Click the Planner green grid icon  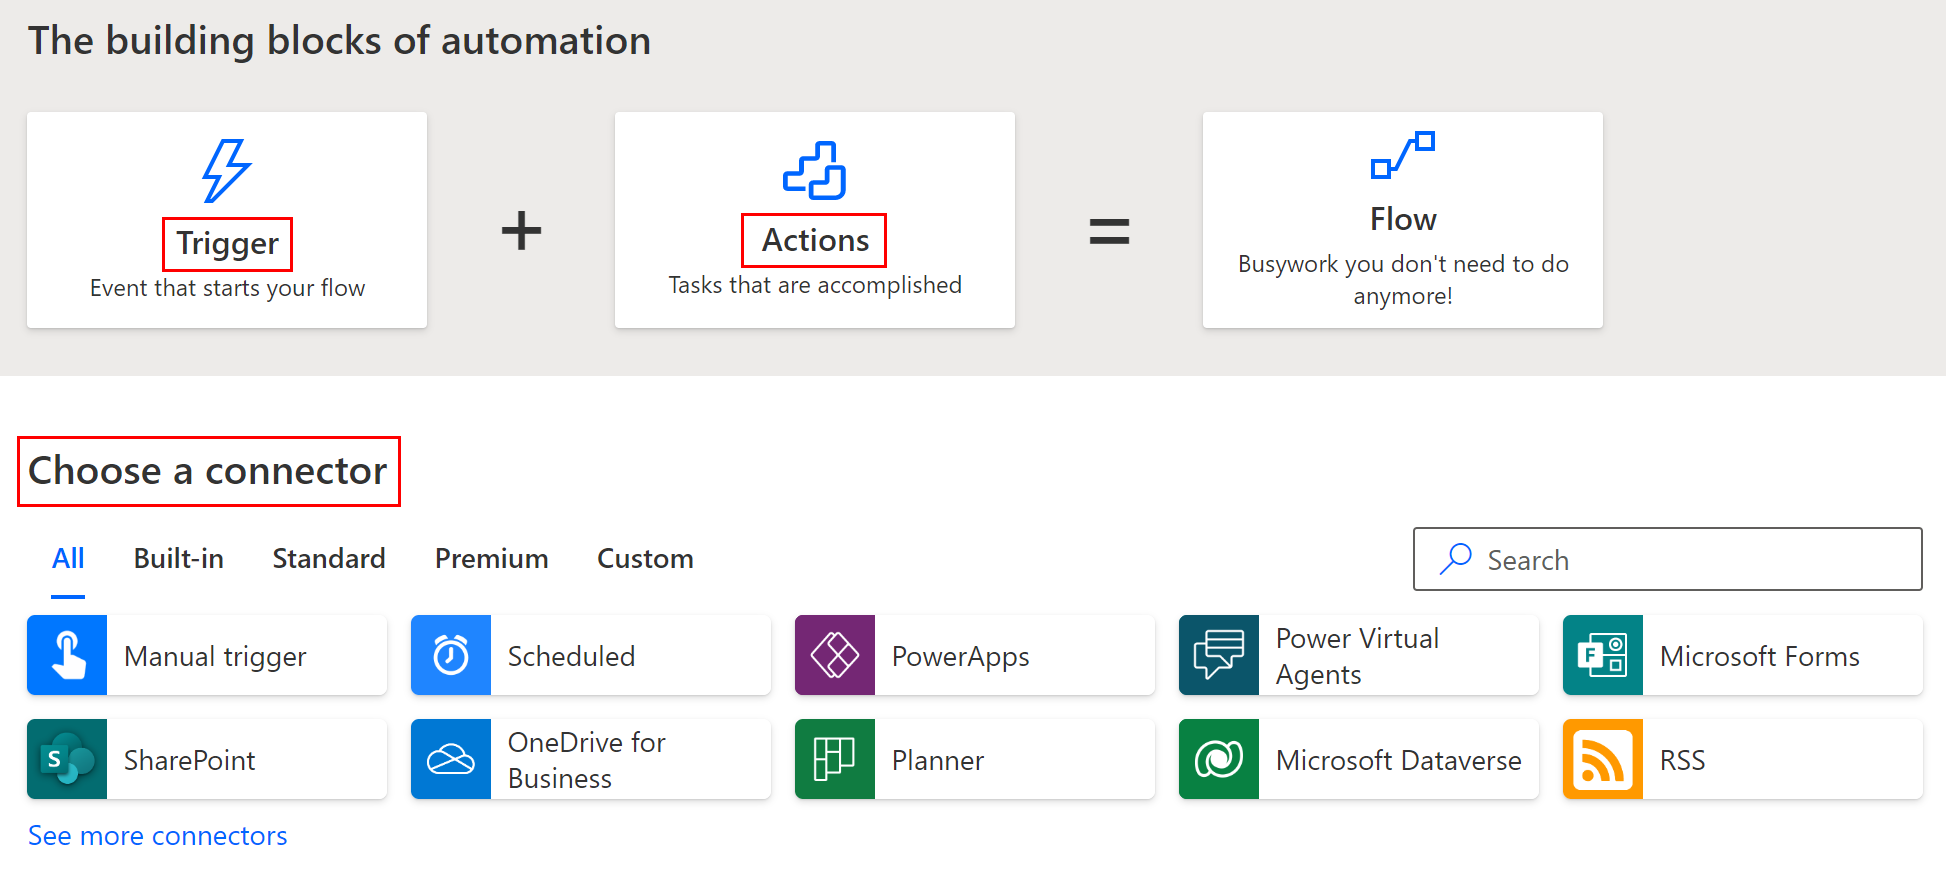[835, 759]
